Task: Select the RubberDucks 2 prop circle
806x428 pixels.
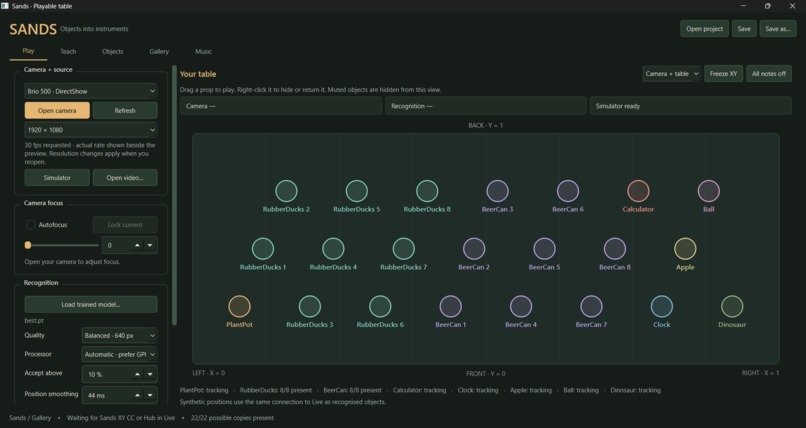Action: coord(286,191)
